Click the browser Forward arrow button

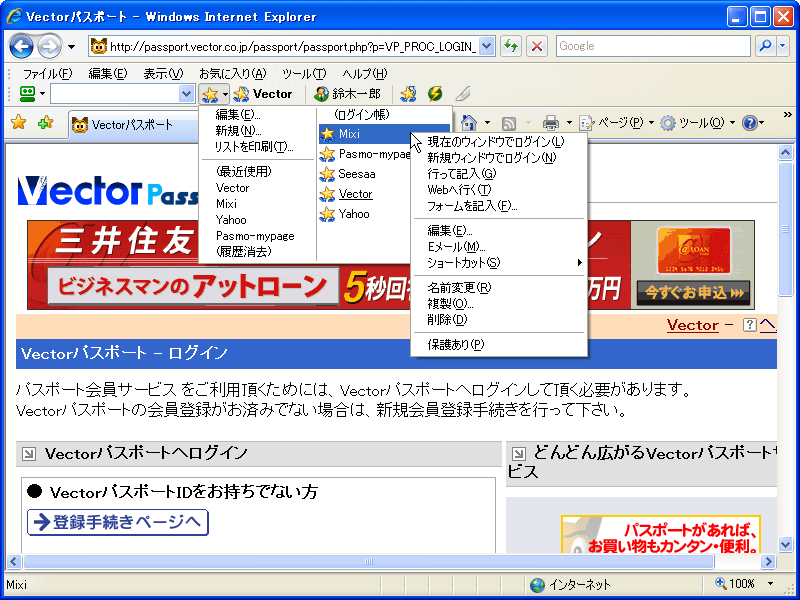(49, 47)
